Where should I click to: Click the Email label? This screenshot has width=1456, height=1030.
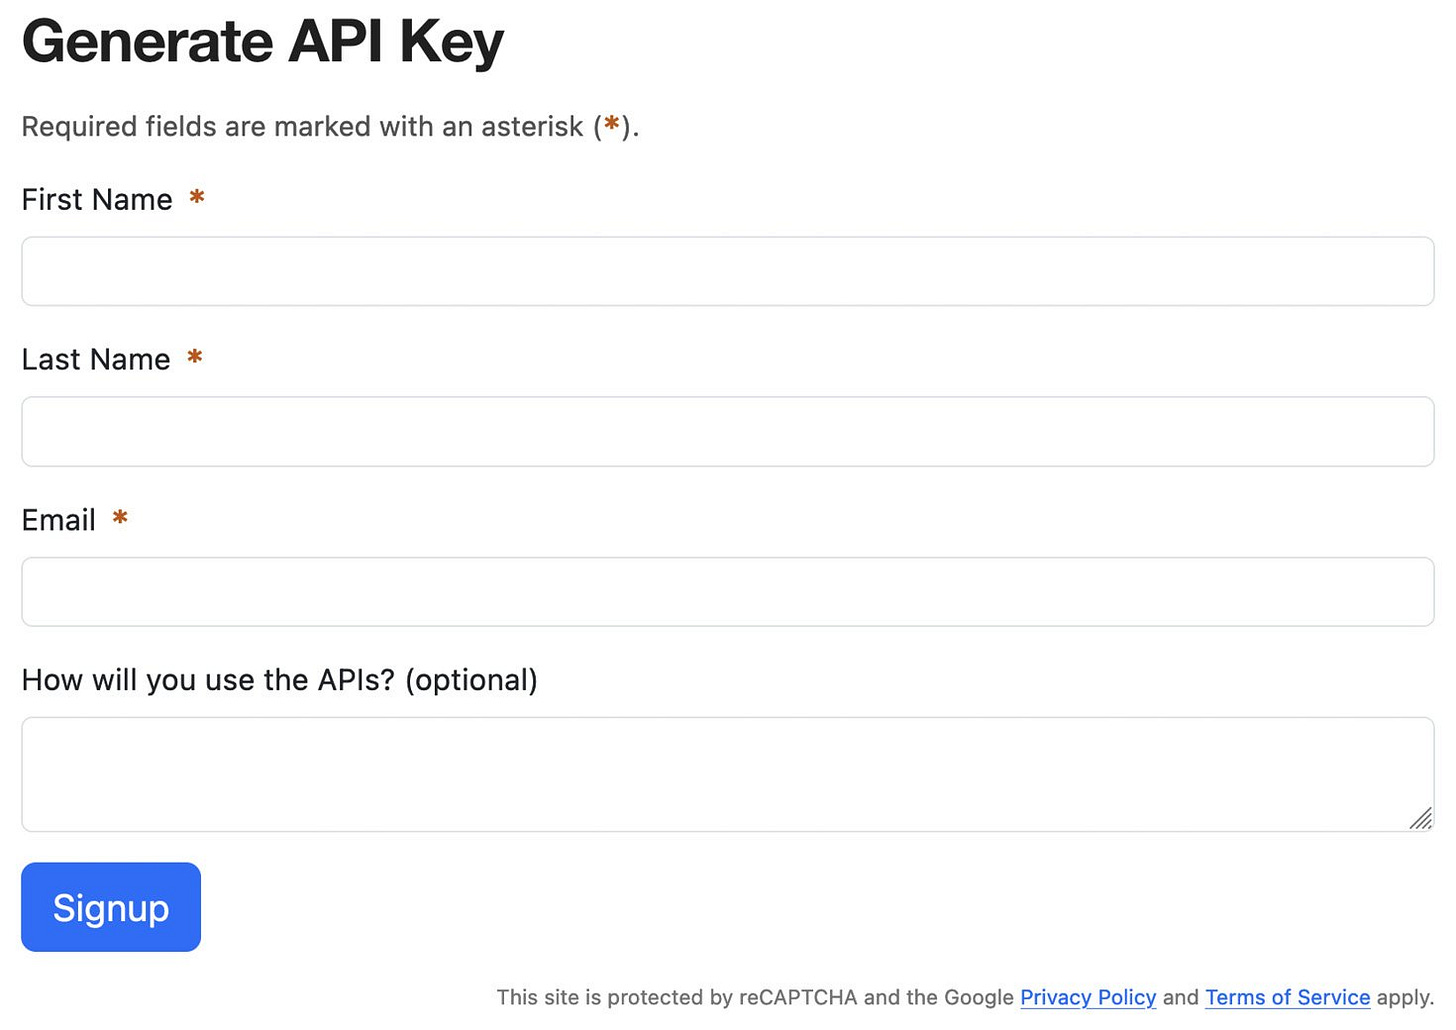click(58, 520)
